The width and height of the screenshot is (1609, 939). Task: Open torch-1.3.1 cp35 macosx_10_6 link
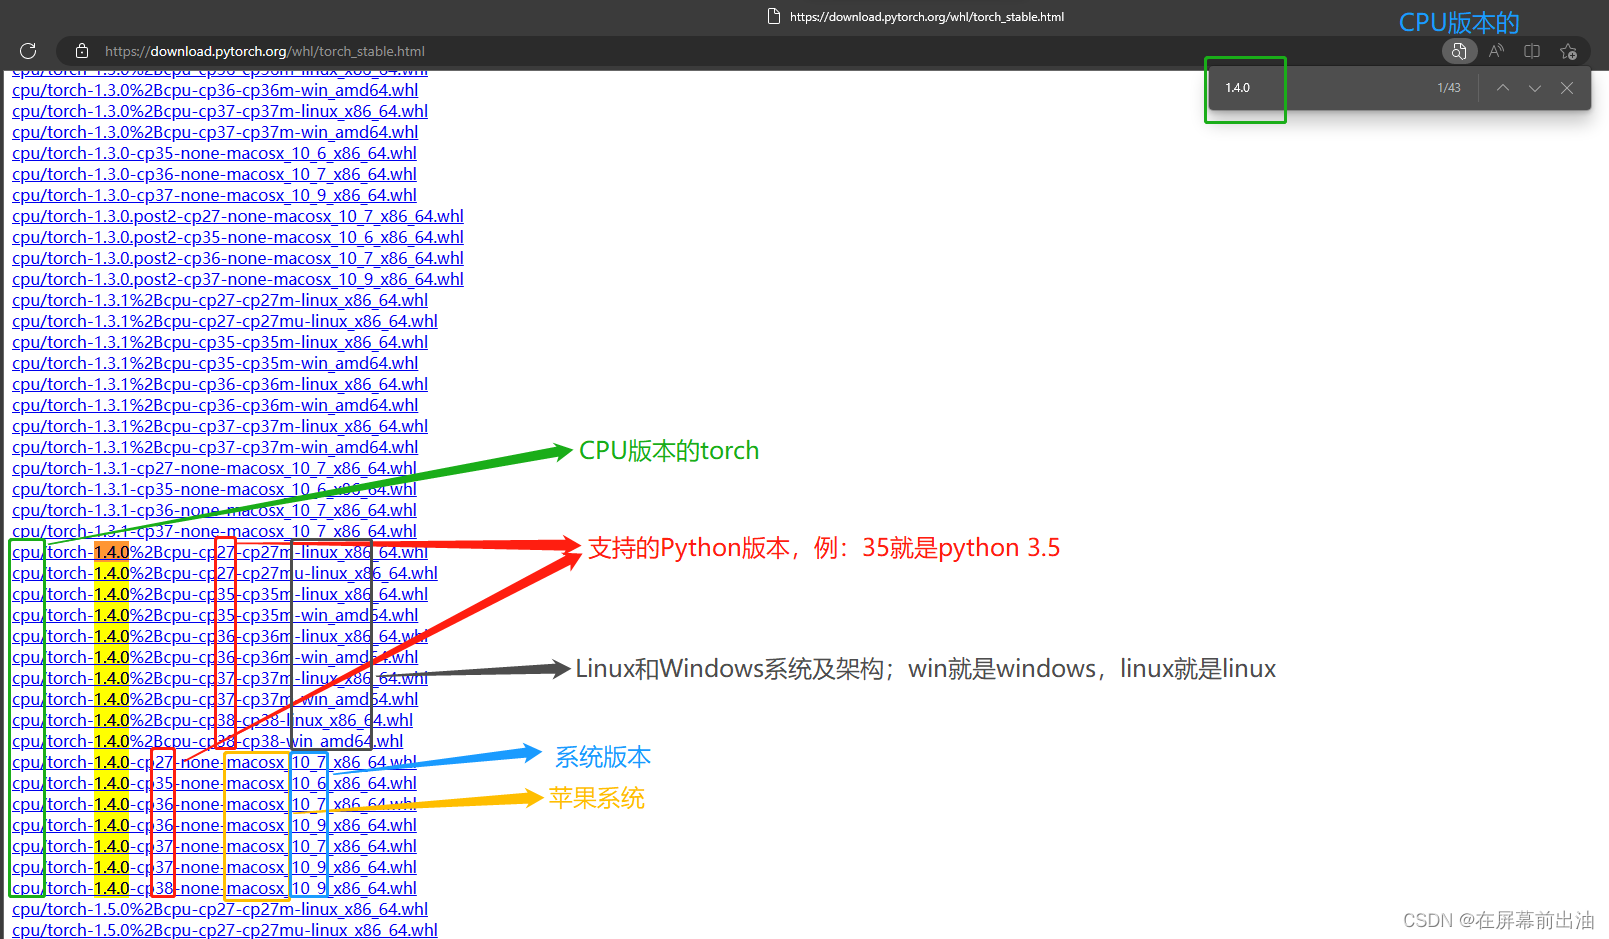[214, 489]
